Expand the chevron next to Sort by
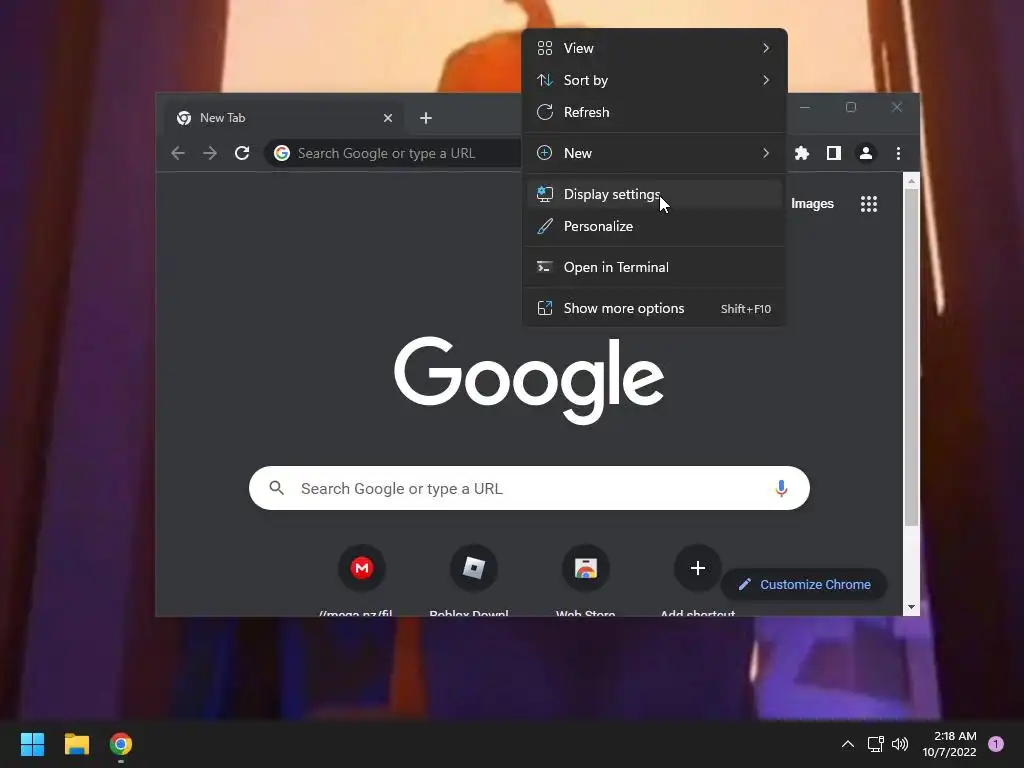 [766, 80]
